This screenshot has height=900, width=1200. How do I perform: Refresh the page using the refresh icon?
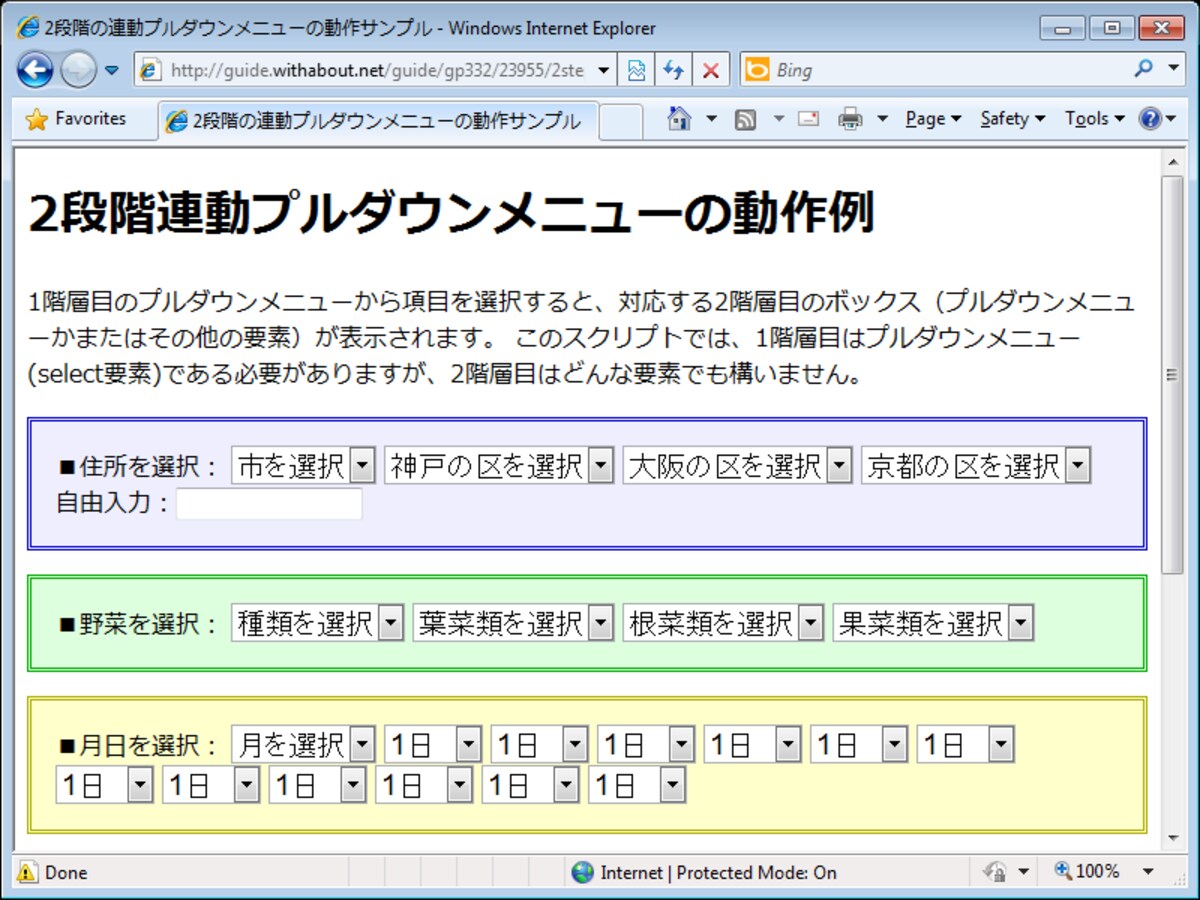(x=674, y=70)
